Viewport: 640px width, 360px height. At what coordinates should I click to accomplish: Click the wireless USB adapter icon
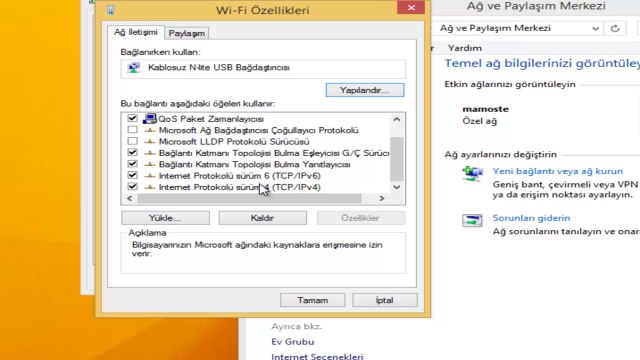click(133, 68)
